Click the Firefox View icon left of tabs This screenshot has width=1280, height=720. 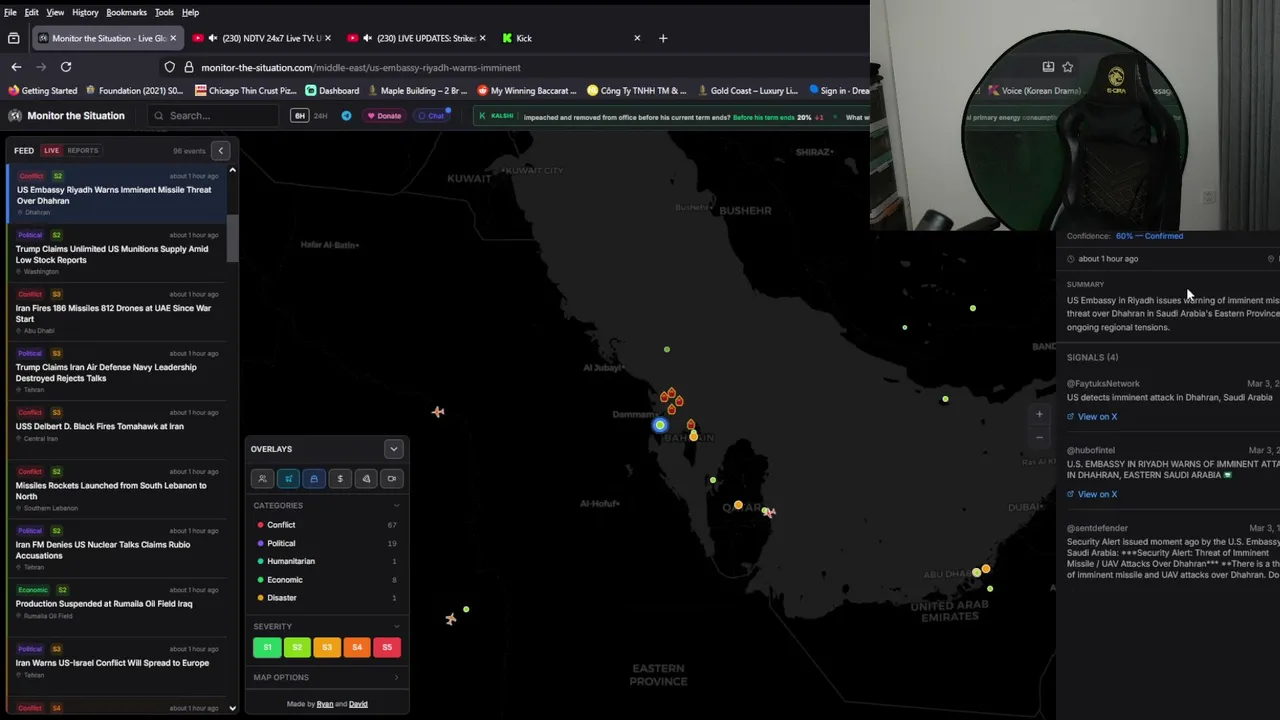[x=13, y=38]
